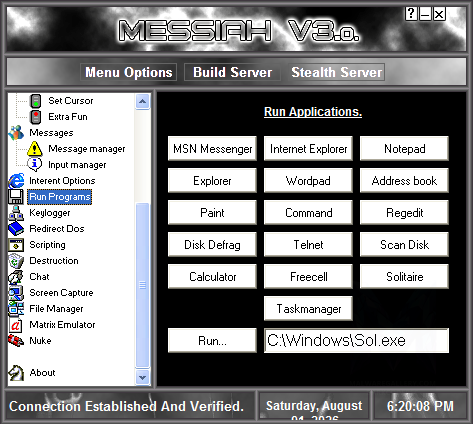Viewport: 473px width, 424px height.
Task: Click the Taskmanager button
Action: [308, 309]
